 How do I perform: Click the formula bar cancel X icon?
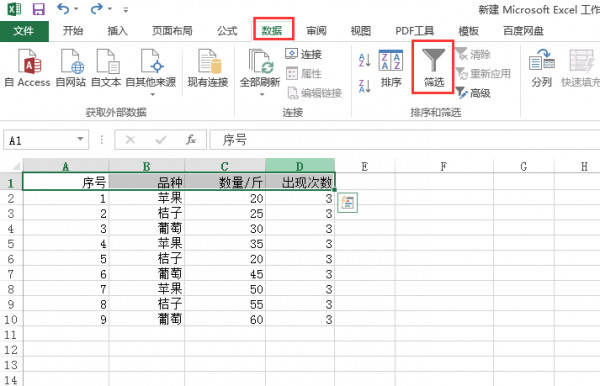130,140
